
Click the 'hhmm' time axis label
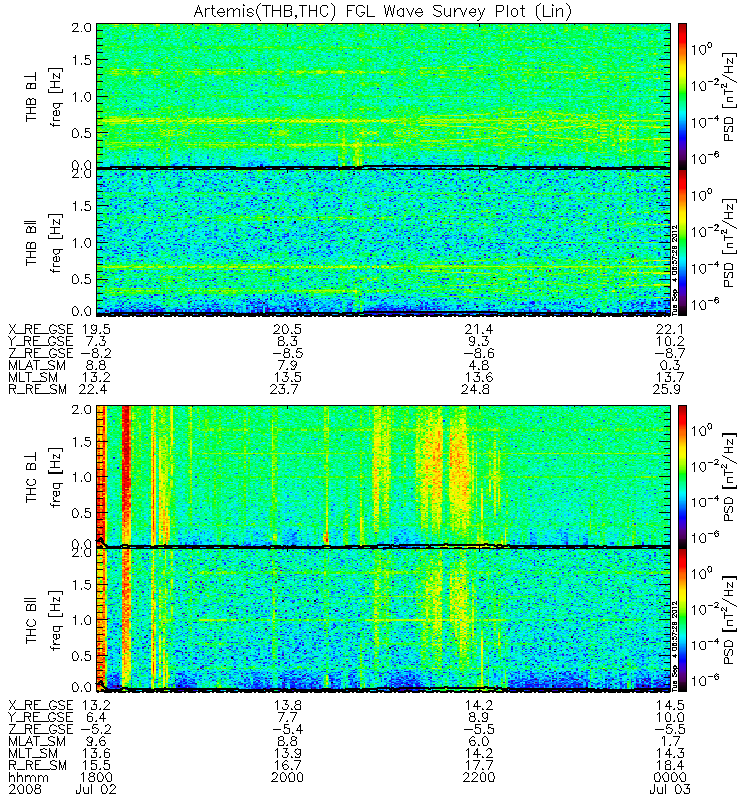click(x=29, y=778)
